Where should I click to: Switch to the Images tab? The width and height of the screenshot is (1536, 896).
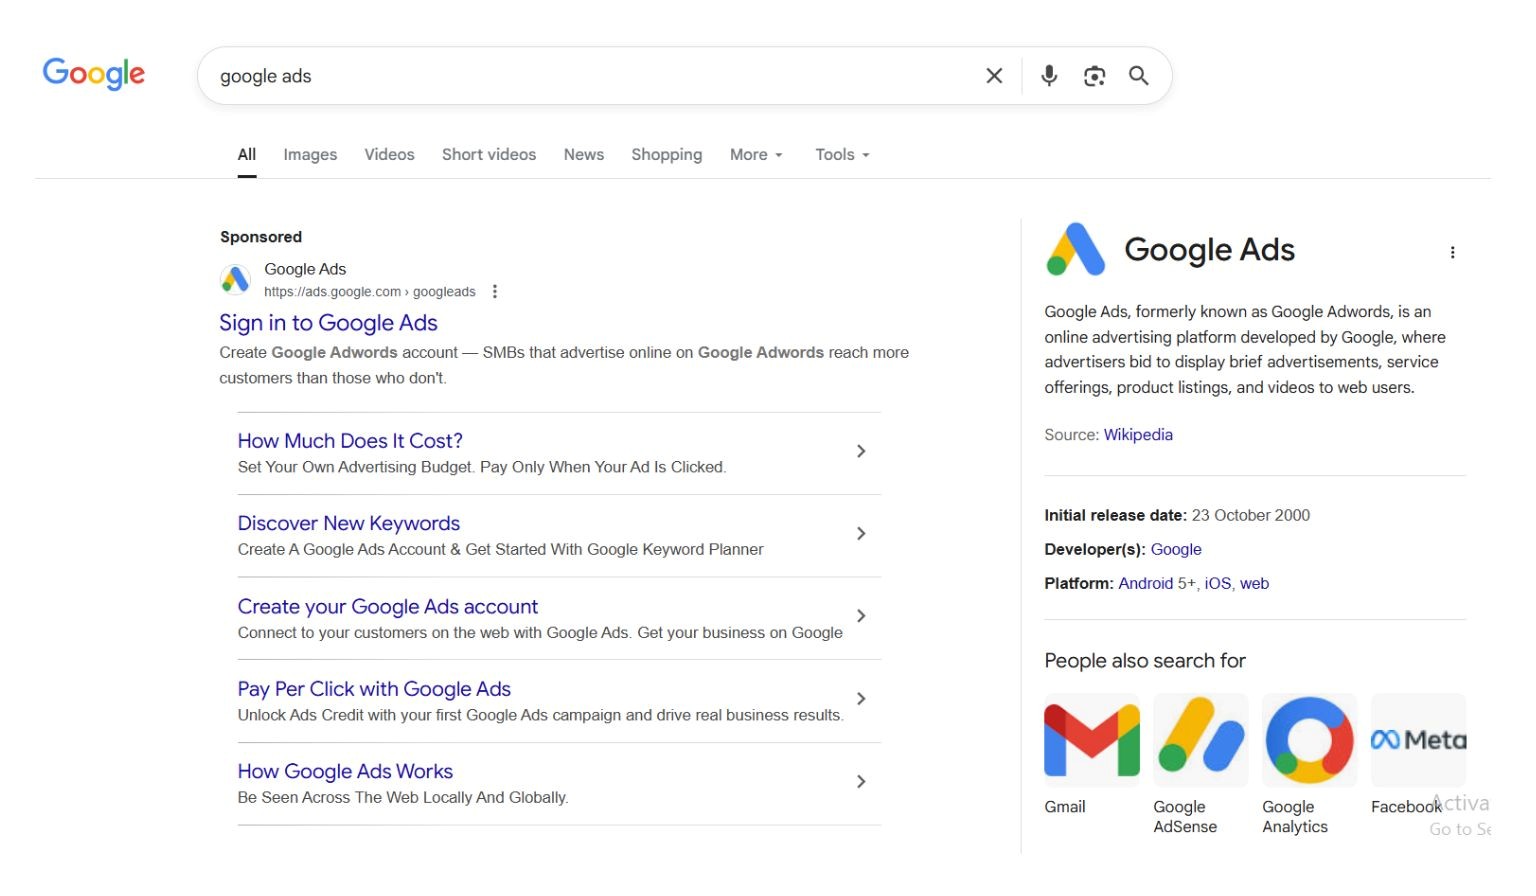click(310, 154)
